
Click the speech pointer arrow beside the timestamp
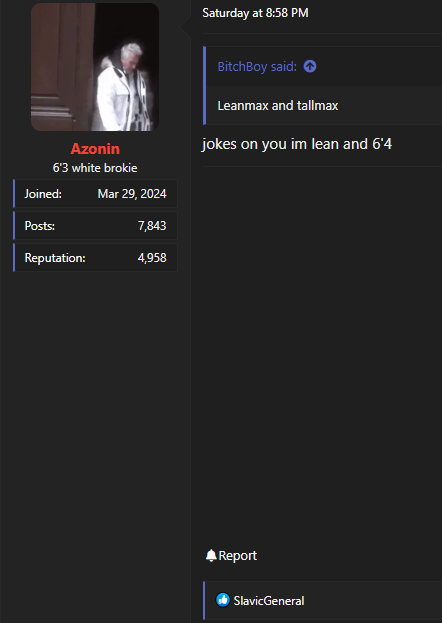[x=186, y=27]
